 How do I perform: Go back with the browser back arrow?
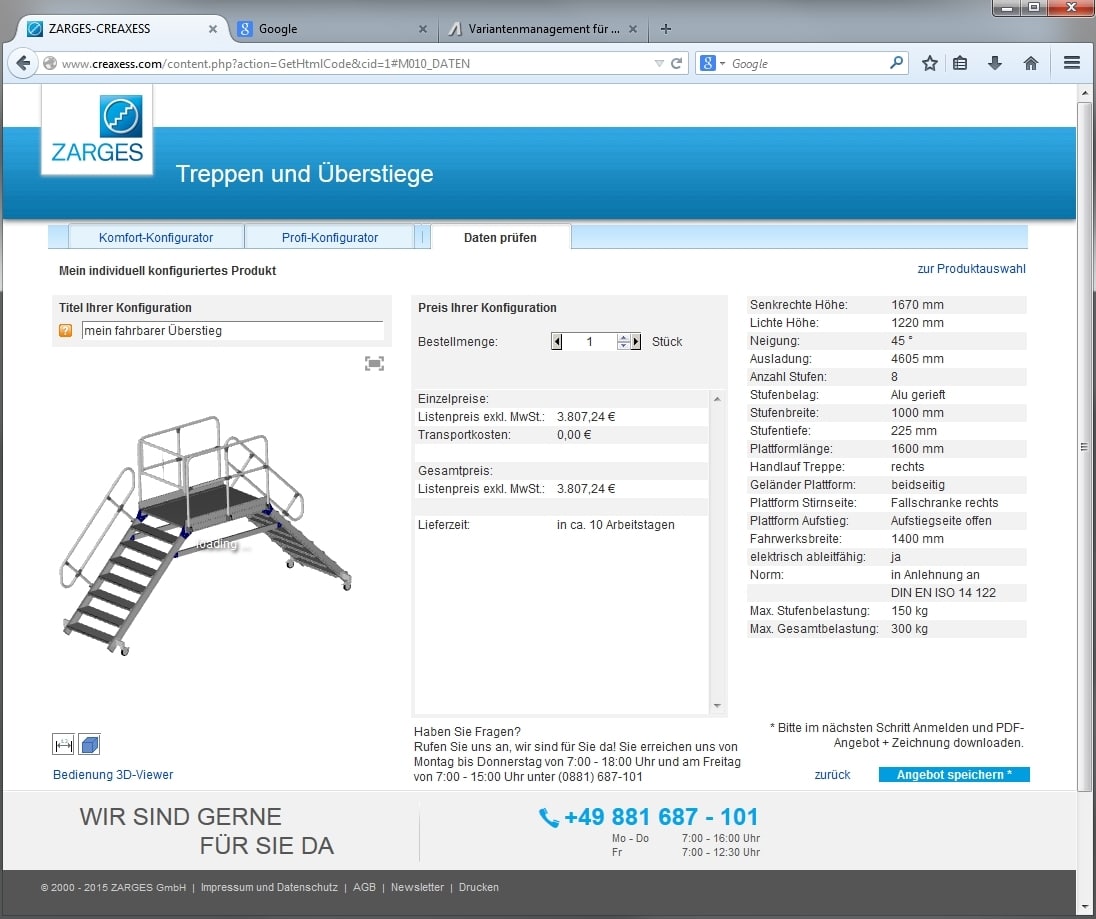(23, 64)
